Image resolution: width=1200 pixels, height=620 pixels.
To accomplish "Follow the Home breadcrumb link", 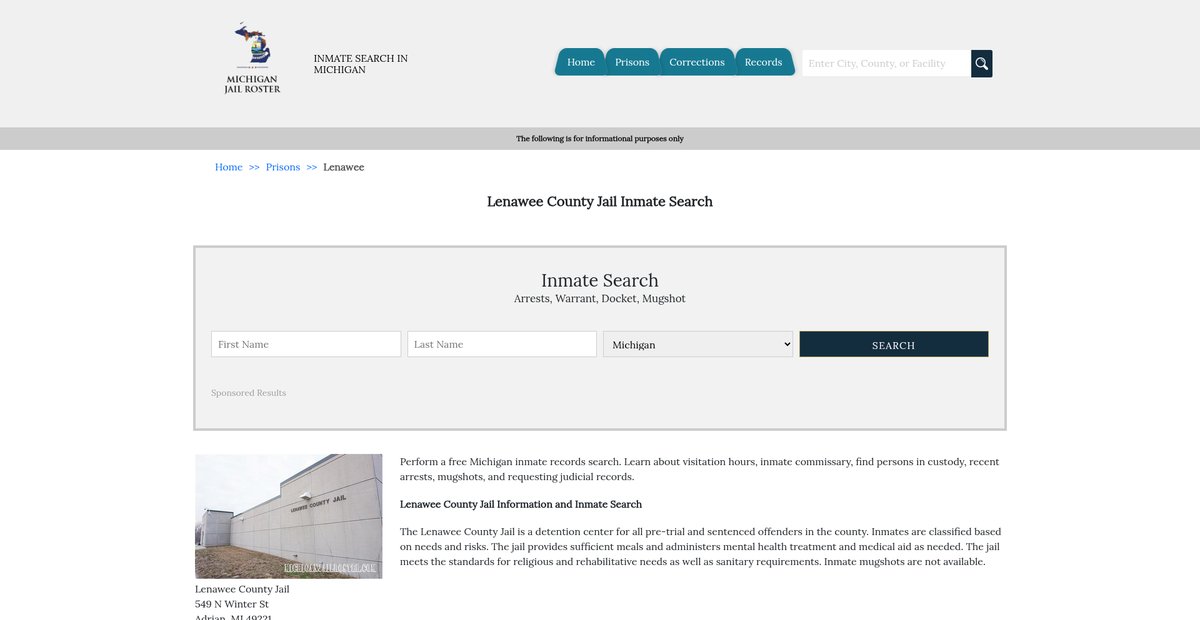I will tap(228, 167).
